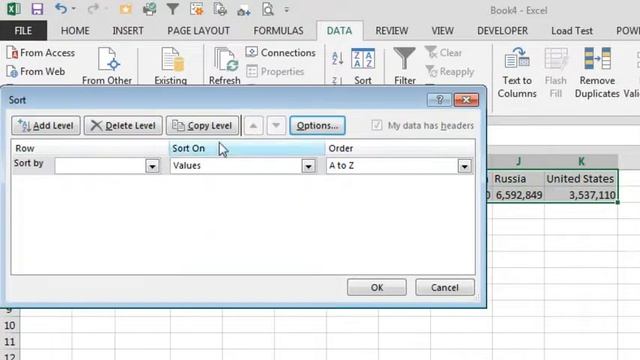Open the Load Test tab
The image size is (640, 360).
coord(572,31)
